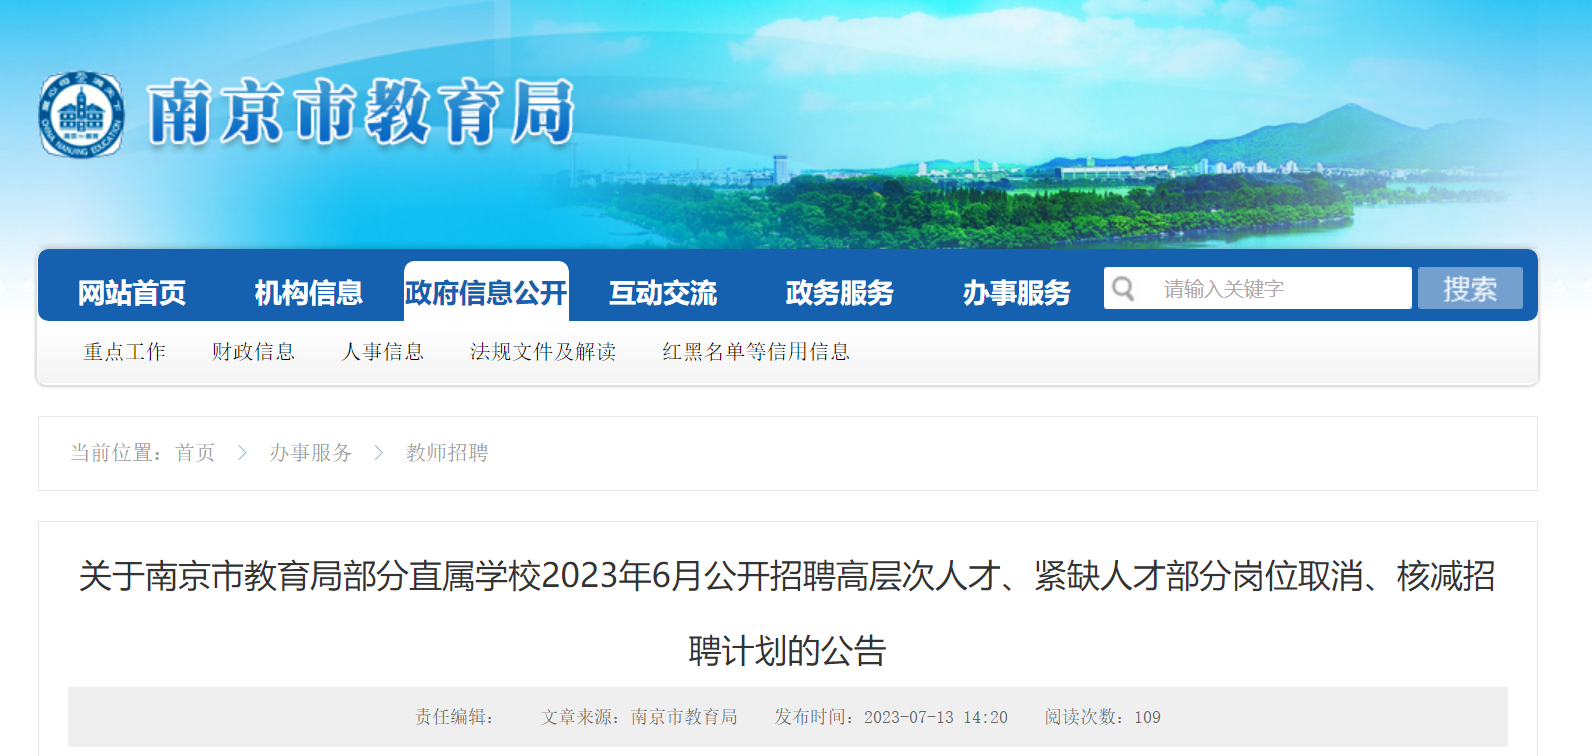Viewport: 1592px width, 756px height.
Task: Open the 重点工作 submenu link
Action: (124, 352)
